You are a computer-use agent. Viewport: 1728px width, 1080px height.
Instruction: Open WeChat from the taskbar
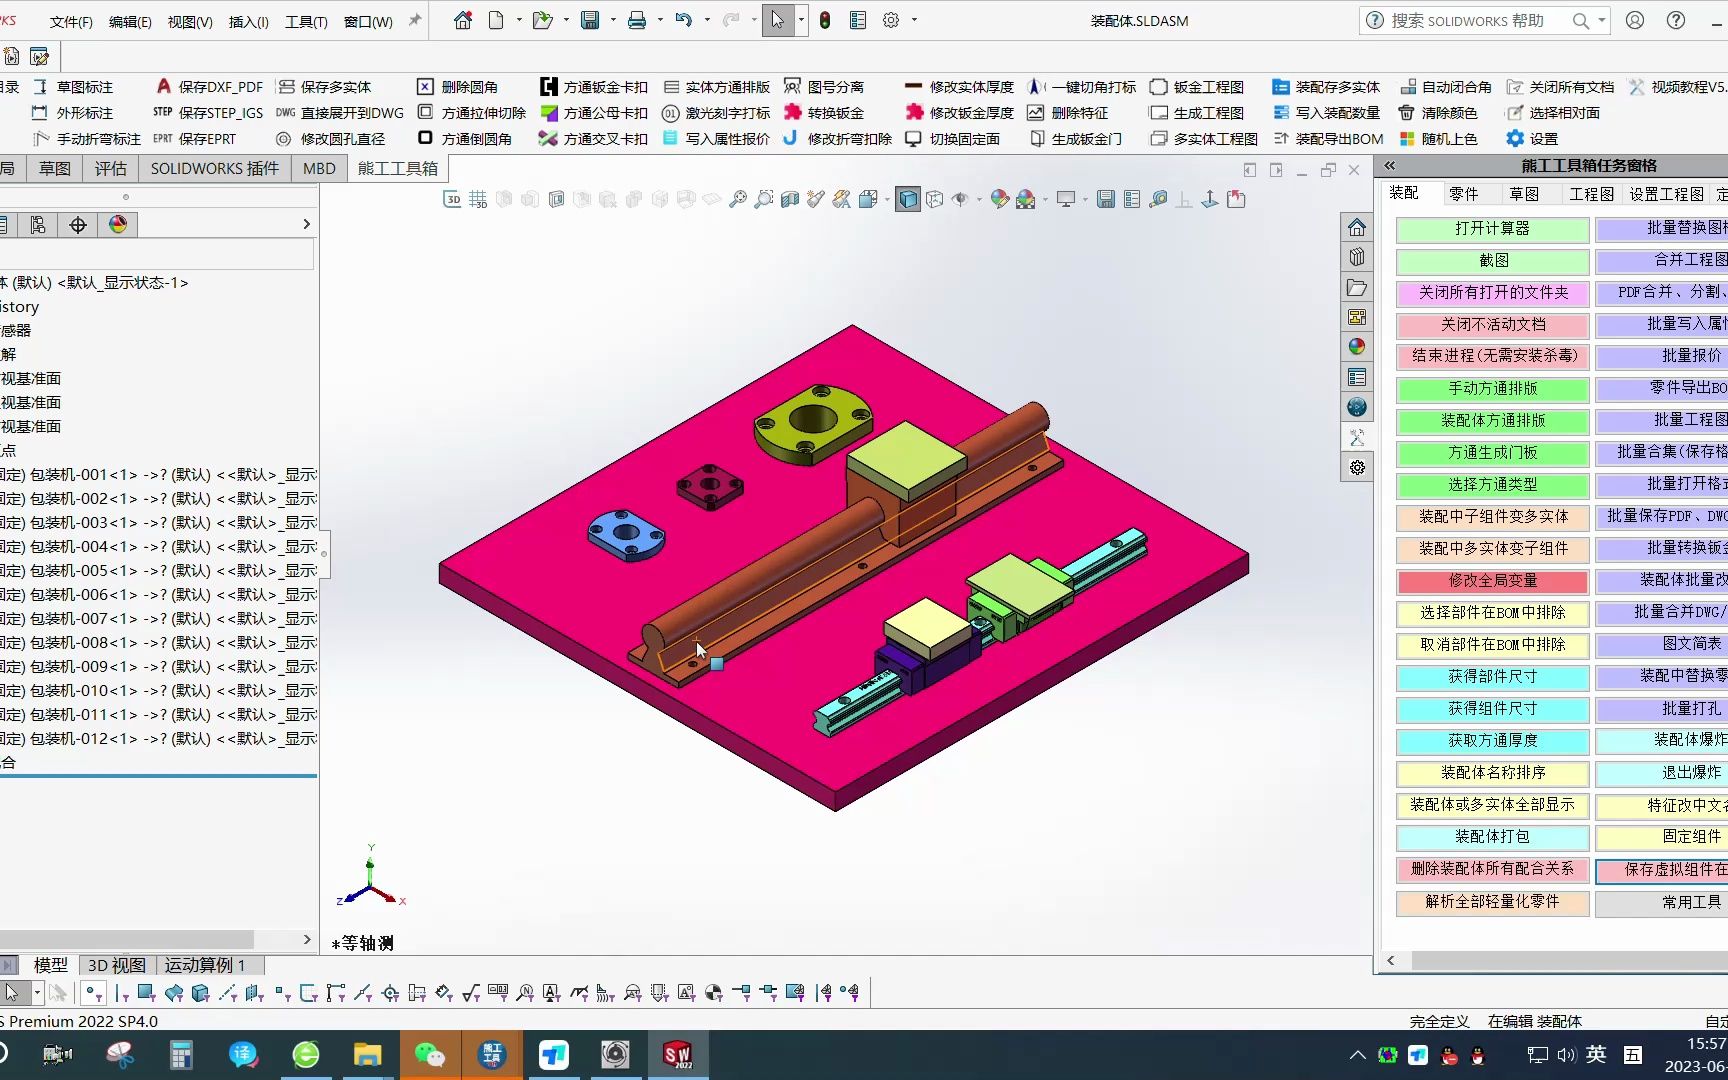(430, 1054)
